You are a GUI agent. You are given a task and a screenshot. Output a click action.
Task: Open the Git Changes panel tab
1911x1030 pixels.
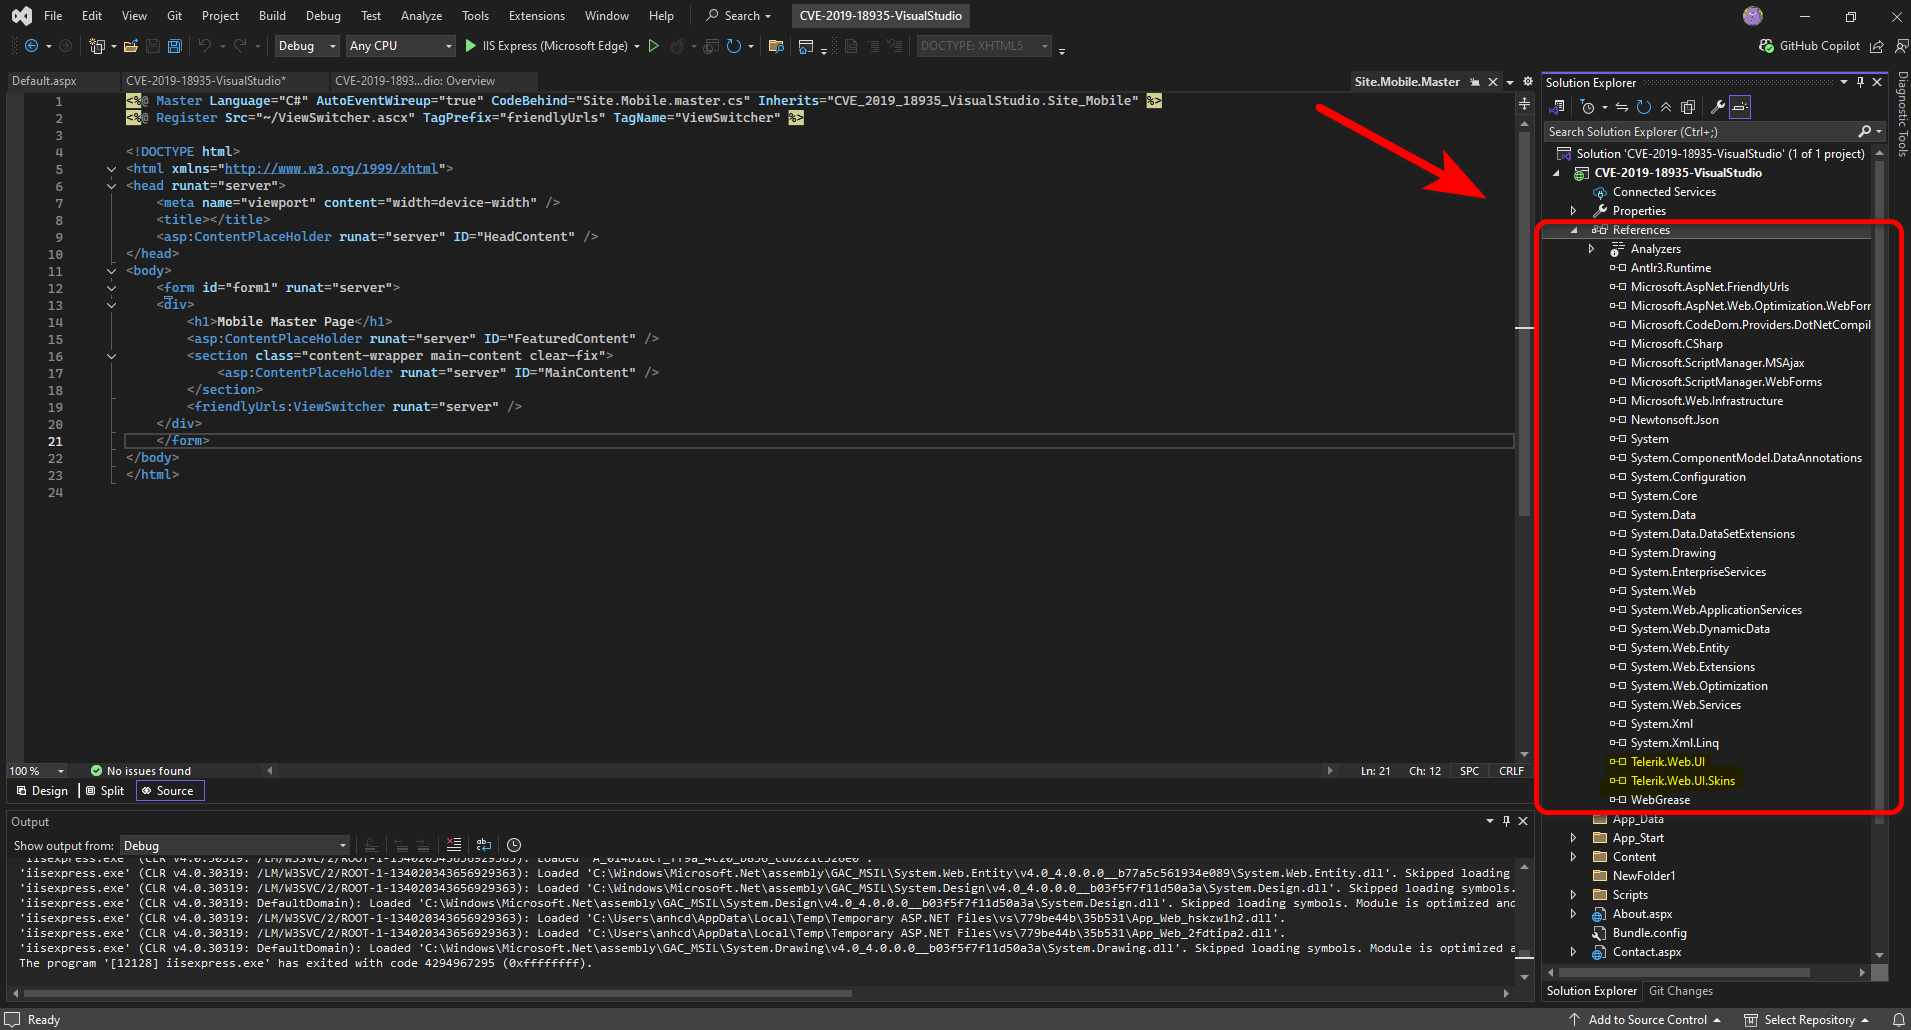click(1680, 991)
